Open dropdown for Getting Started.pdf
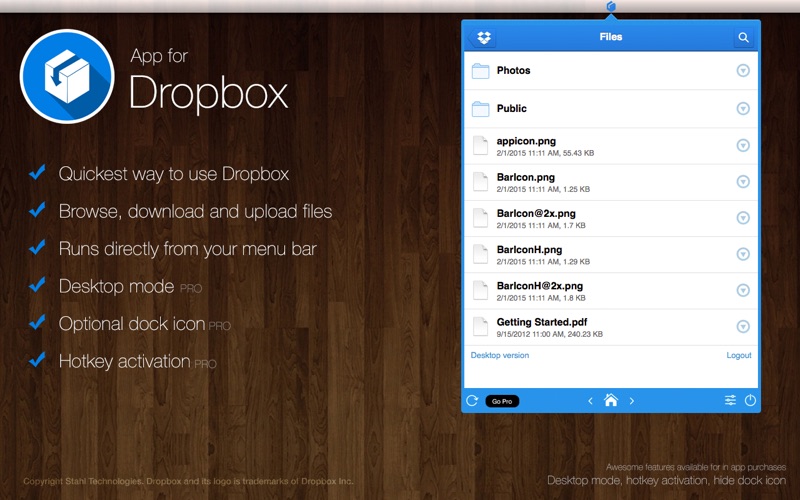The image size is (800, 500). point(743,327)
